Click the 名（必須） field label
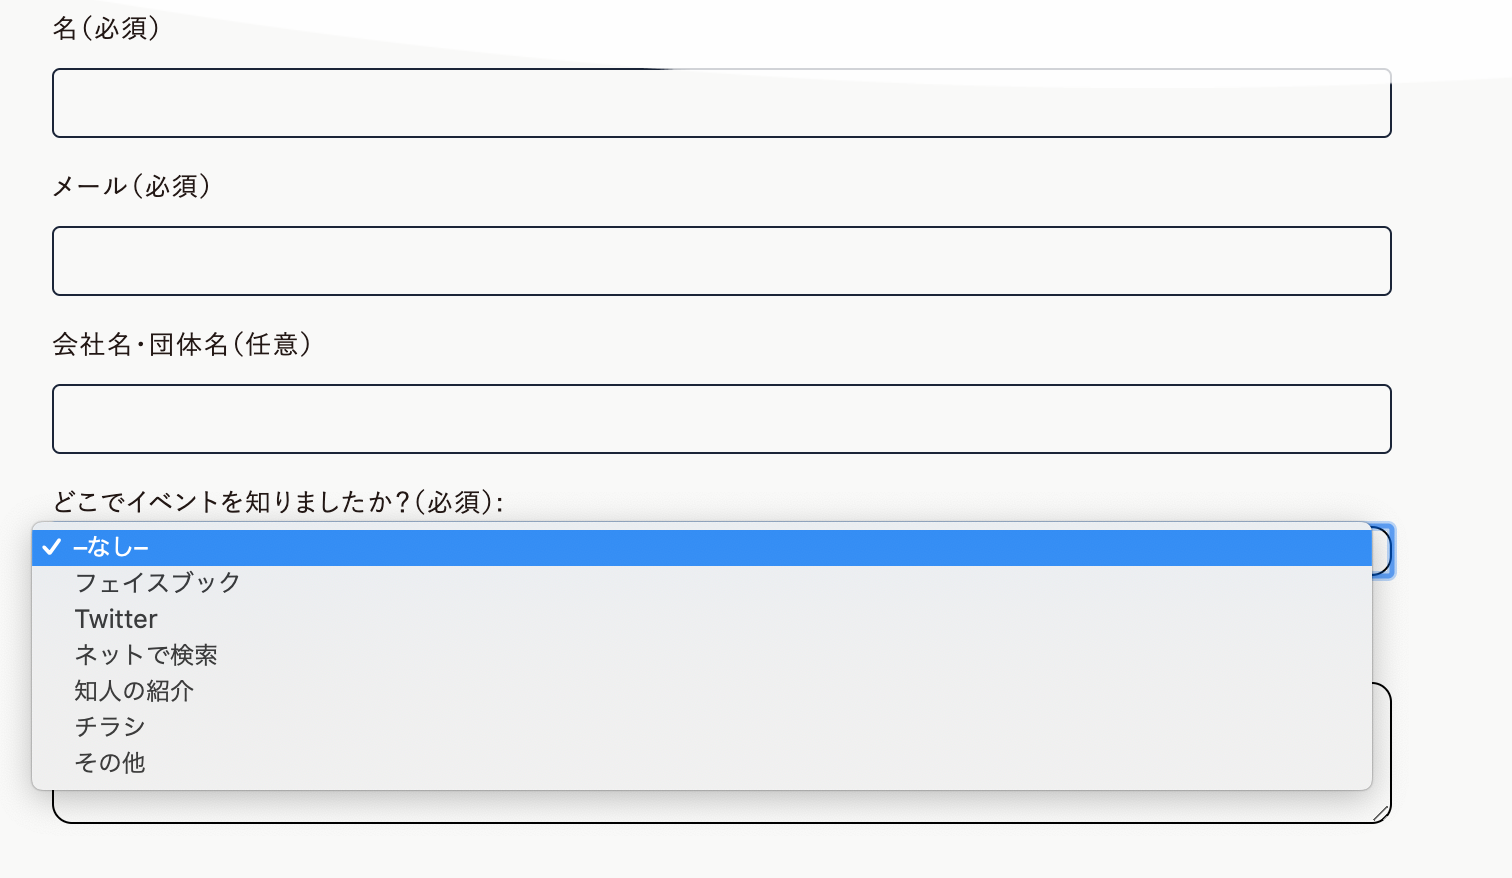 coord(107,28)
